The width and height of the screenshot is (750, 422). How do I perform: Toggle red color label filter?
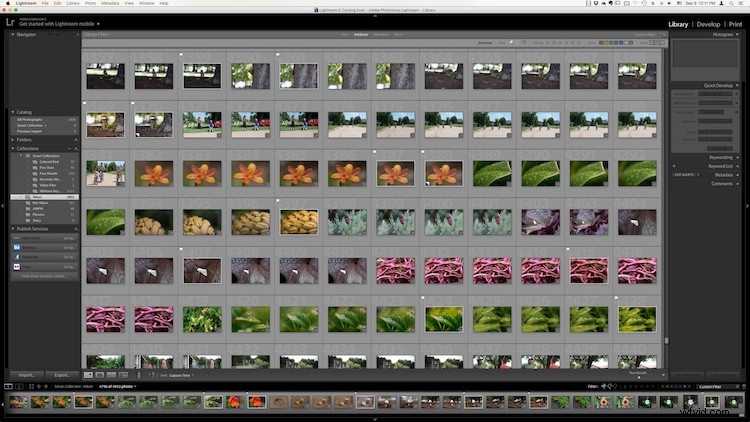601,43
